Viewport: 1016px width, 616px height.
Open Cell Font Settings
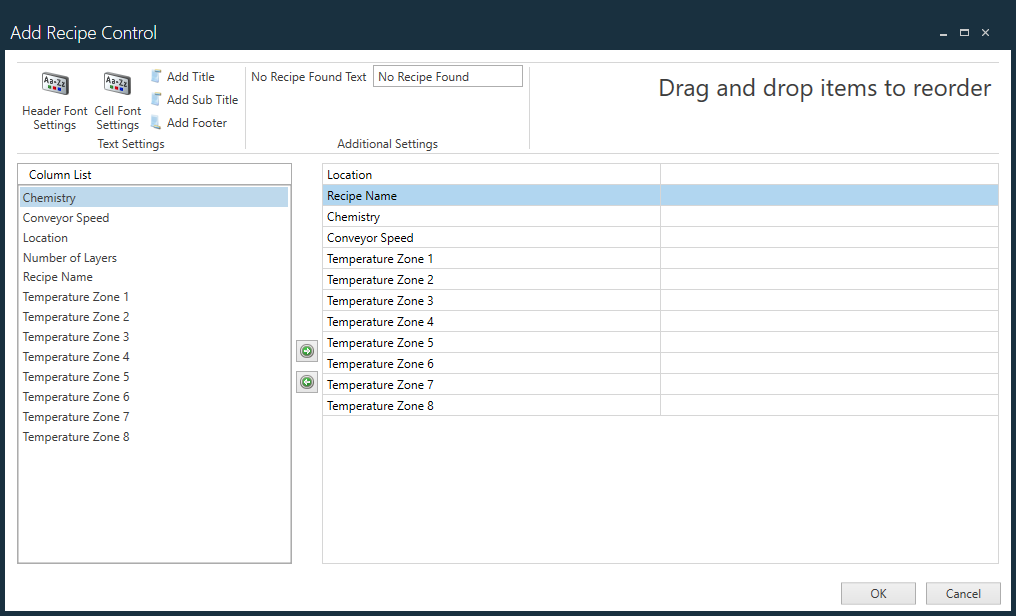pyautogui.click(x=117, y=100)
